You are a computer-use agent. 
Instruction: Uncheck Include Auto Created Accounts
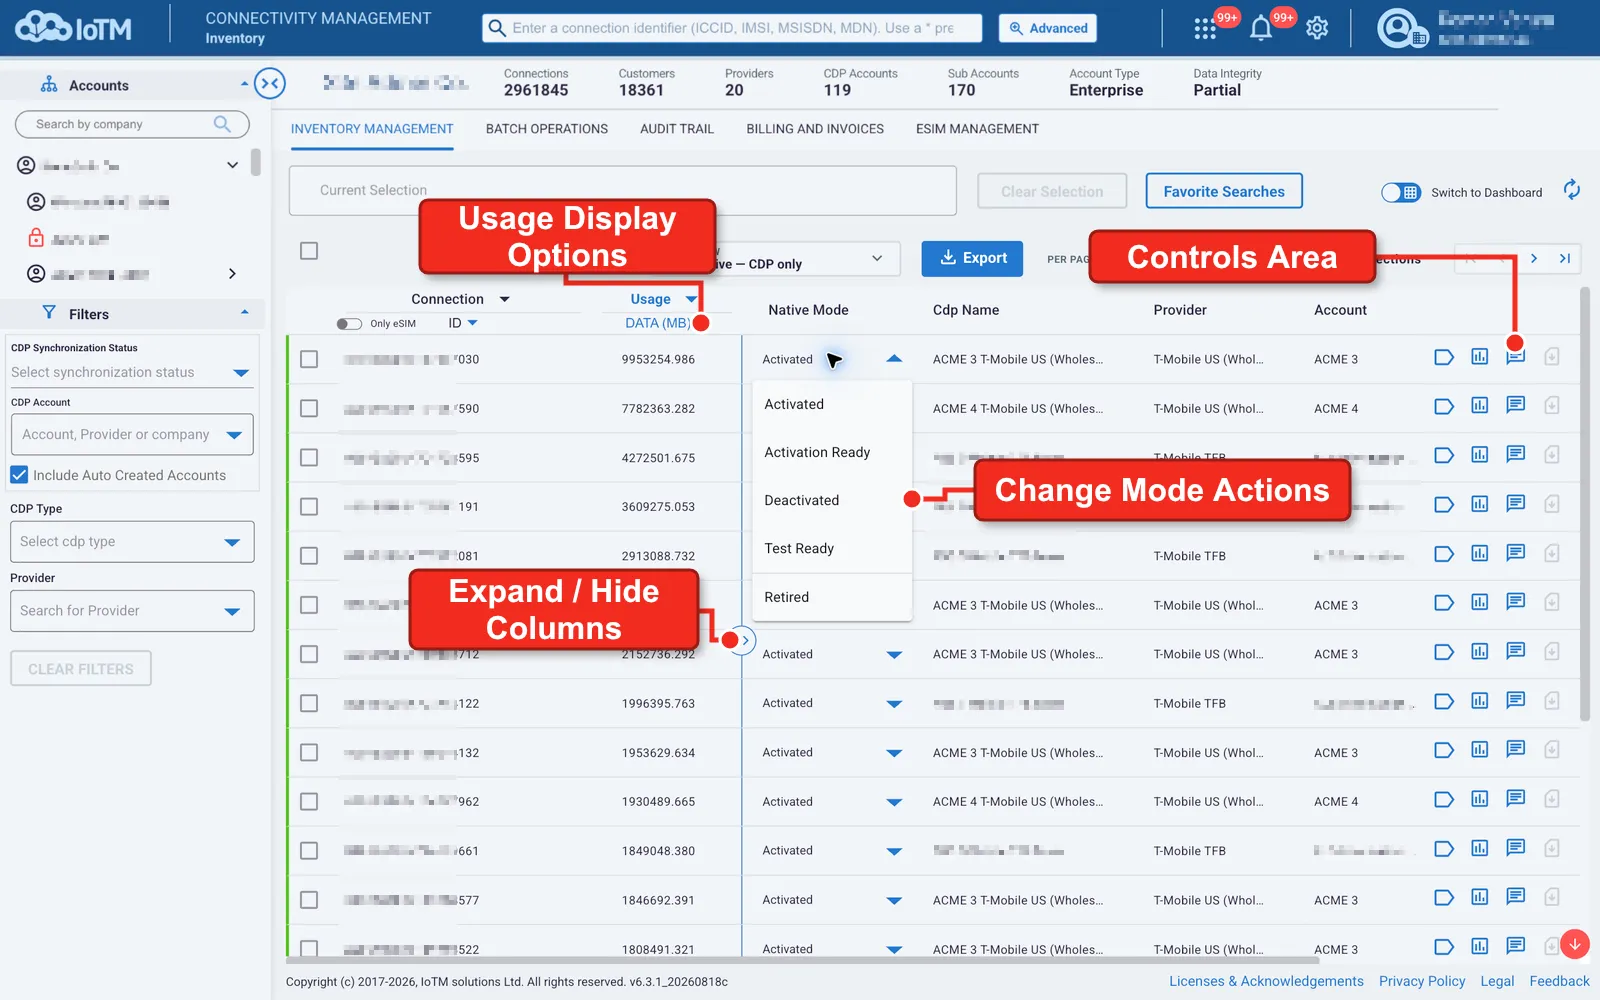coord(19,475)
